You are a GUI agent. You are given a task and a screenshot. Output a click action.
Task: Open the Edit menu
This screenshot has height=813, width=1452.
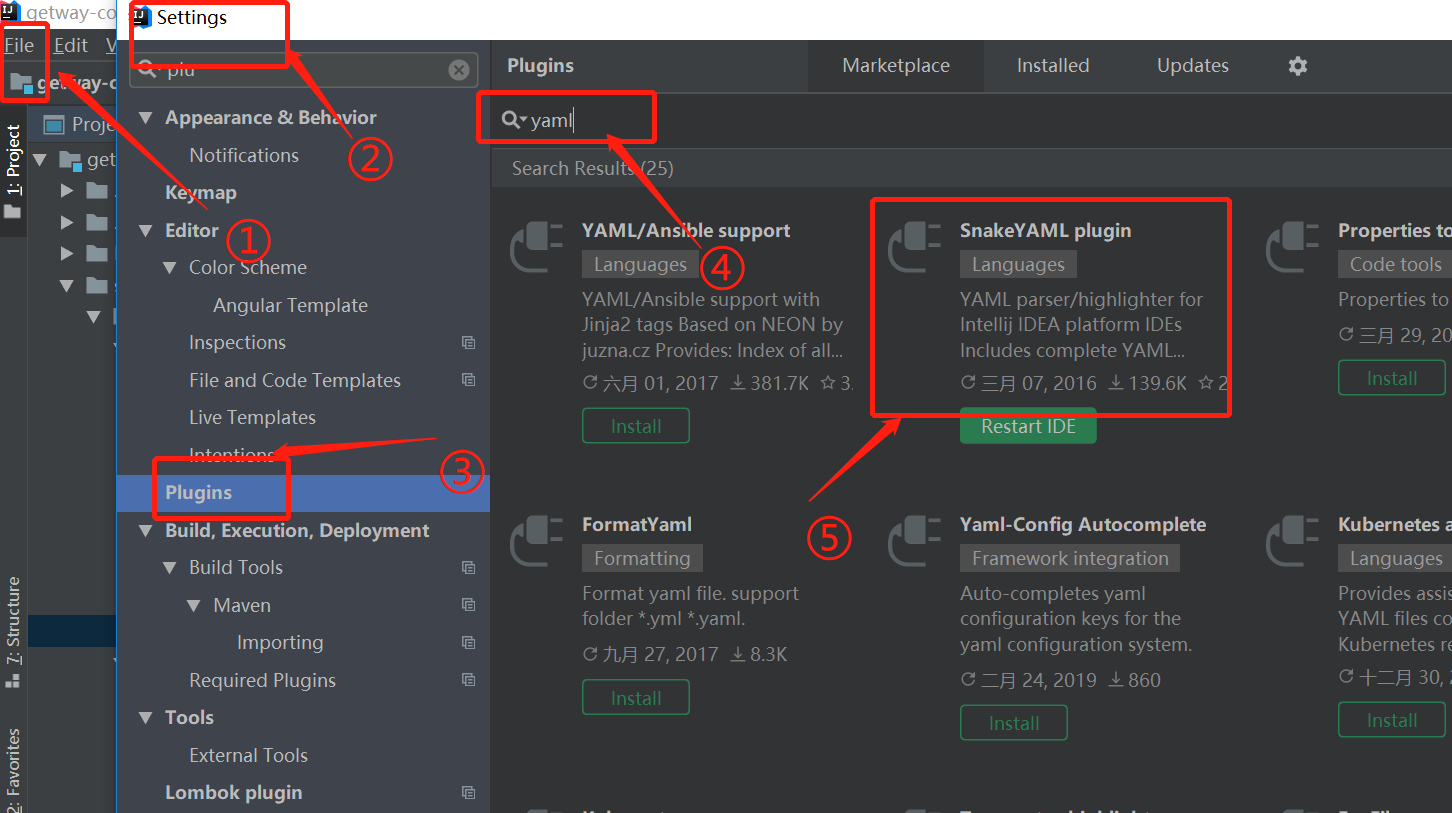point(71,46)
